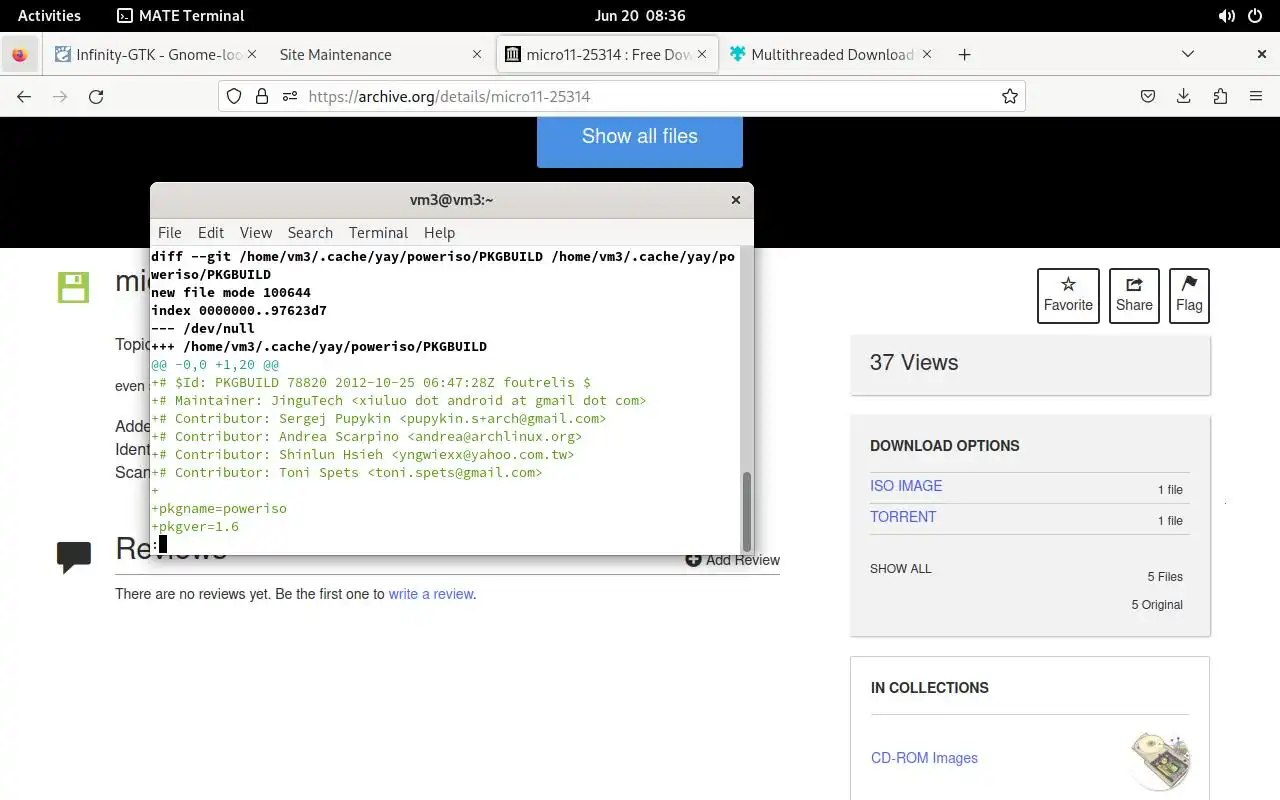Click the 37 Views text
Viewport: 1280px width, 800px height.
914,363
